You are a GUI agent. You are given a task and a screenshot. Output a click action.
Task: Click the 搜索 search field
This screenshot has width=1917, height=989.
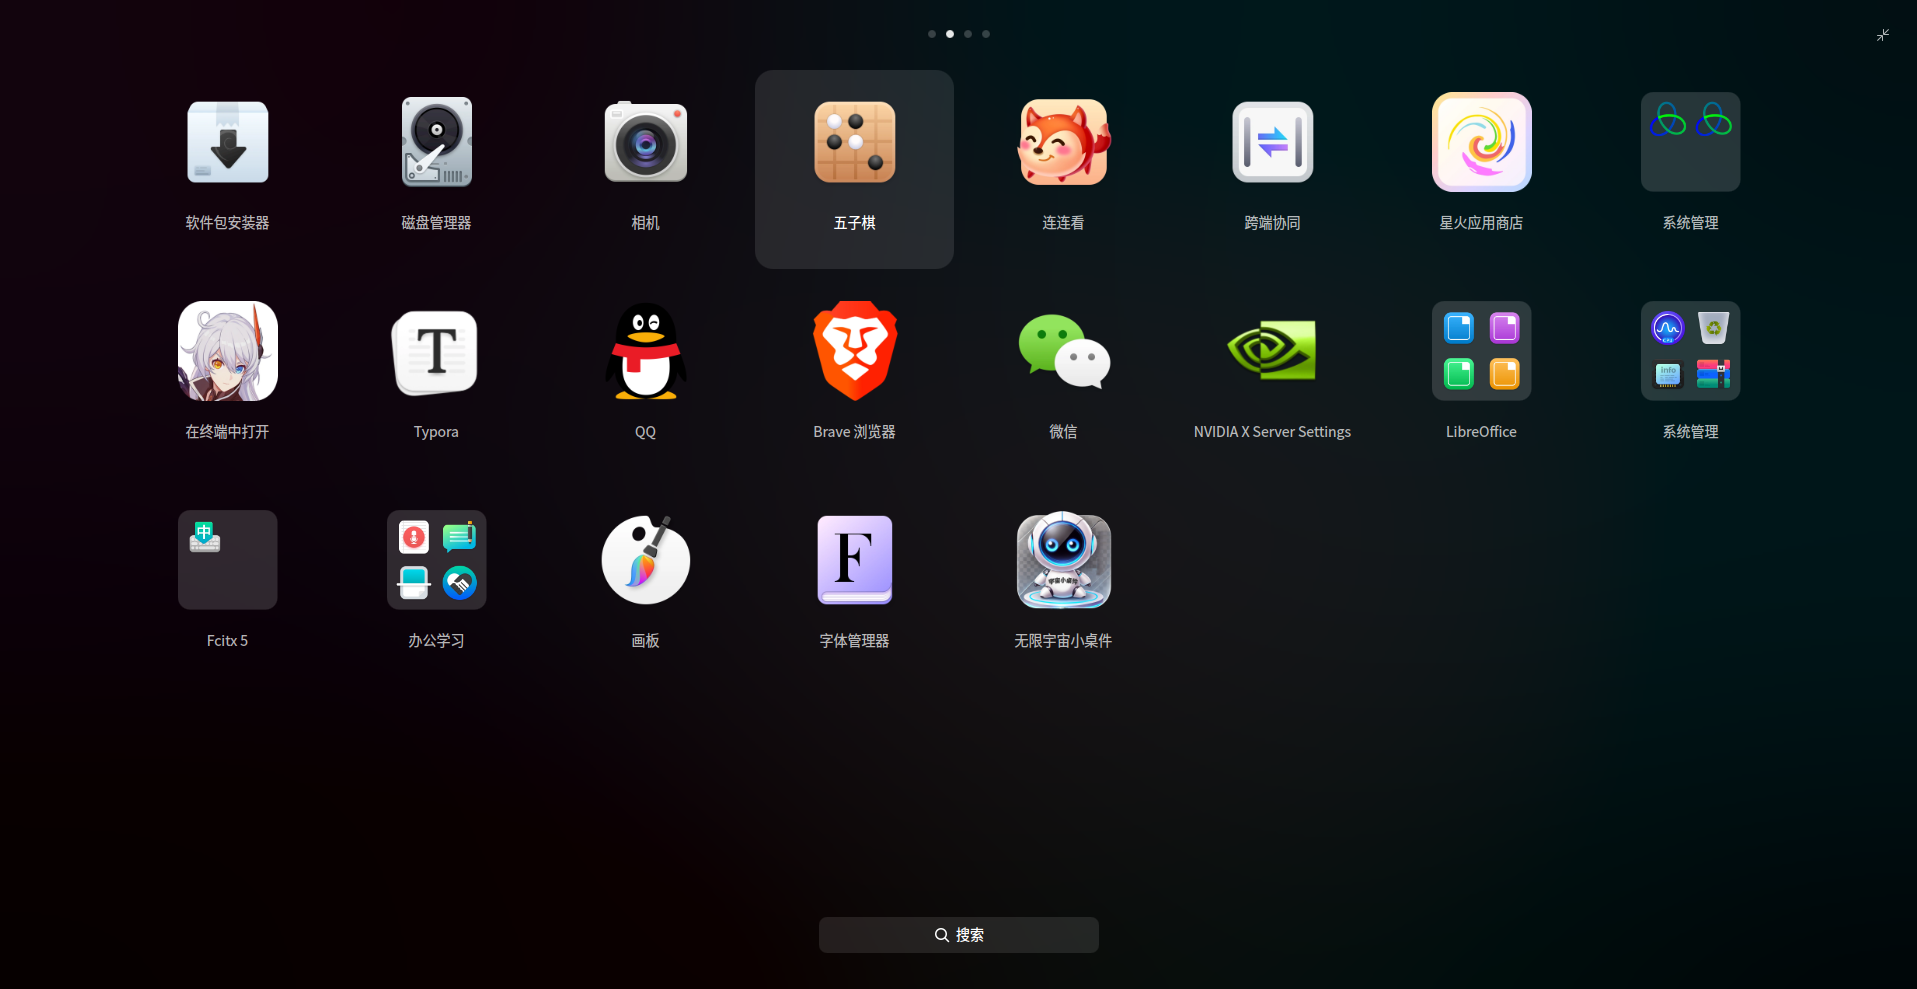959,935
